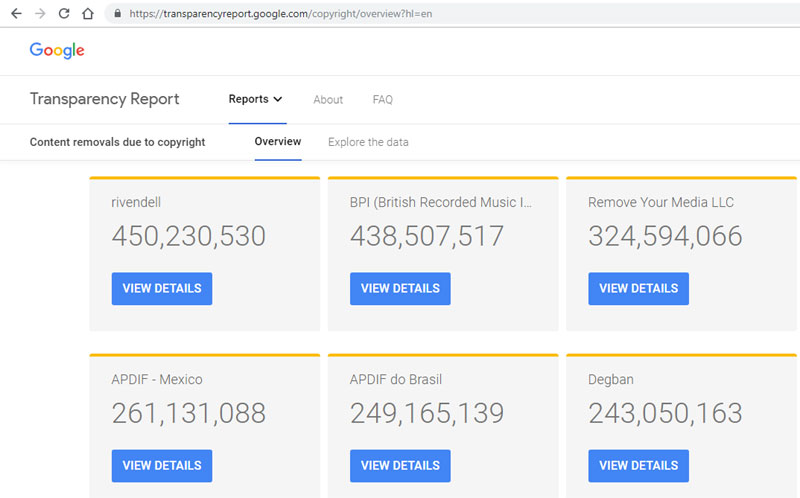View details for rivendell
The height and width of the screenshot is (498, 800).
[162, 289]
